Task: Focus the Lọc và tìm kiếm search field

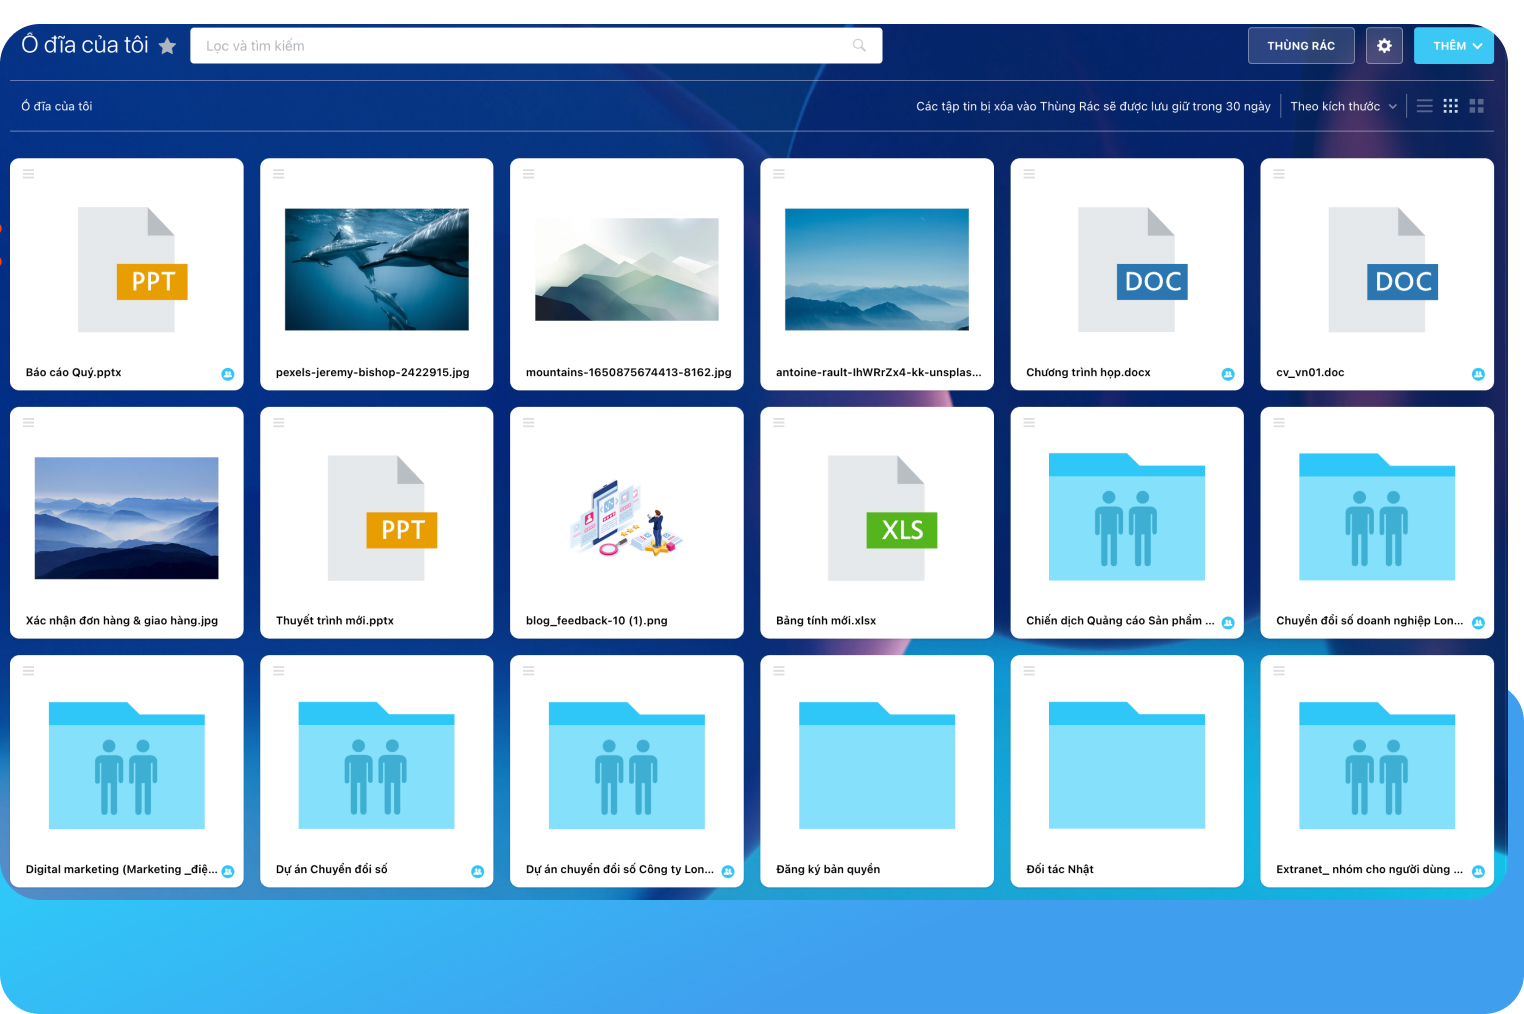Action: point(520,46)
